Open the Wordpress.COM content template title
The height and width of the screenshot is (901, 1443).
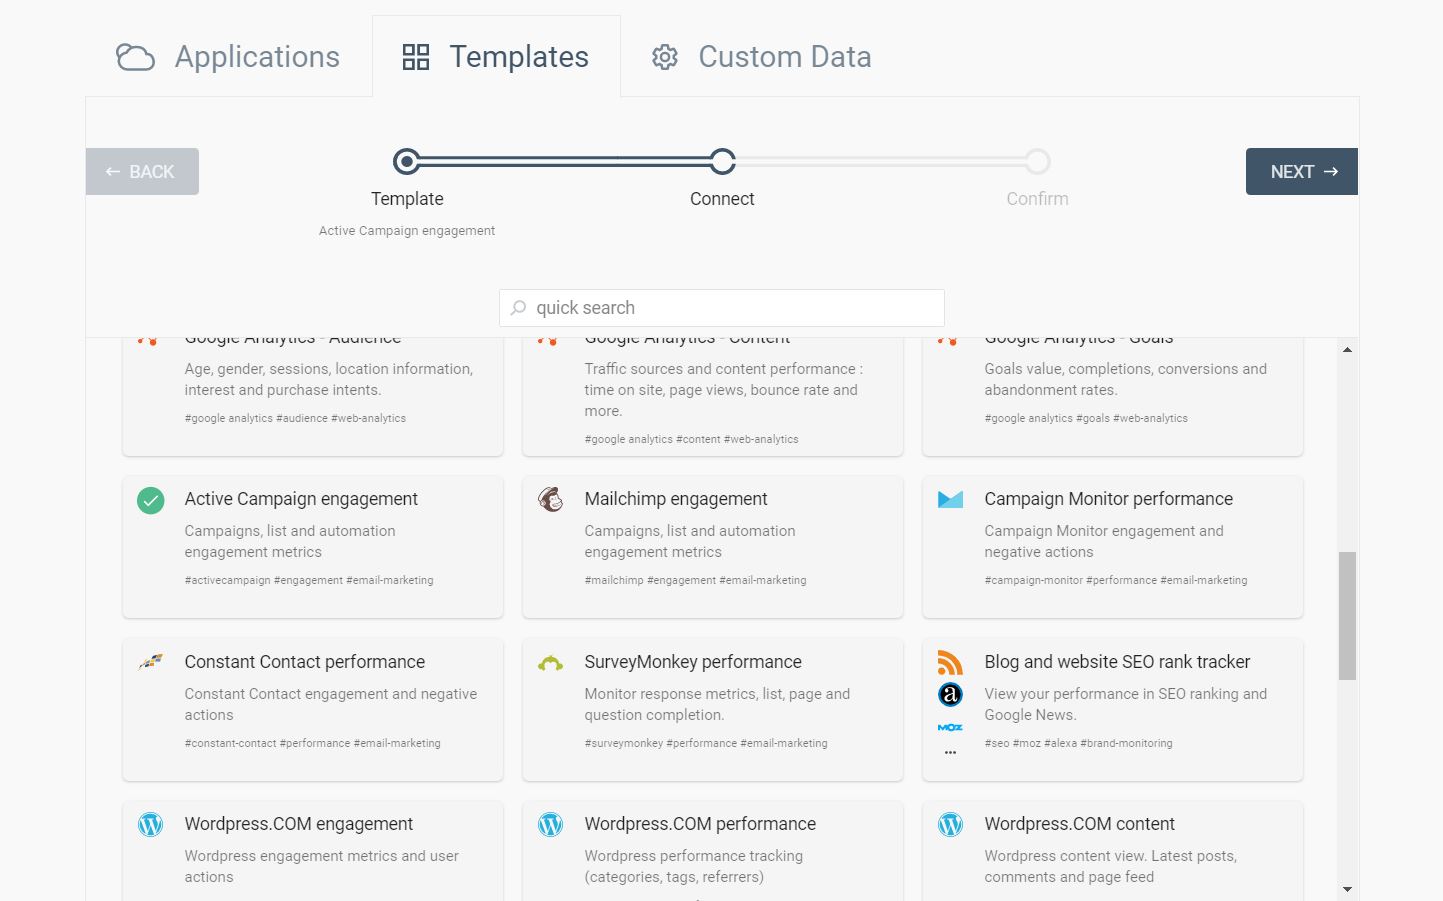(1079, 824)
